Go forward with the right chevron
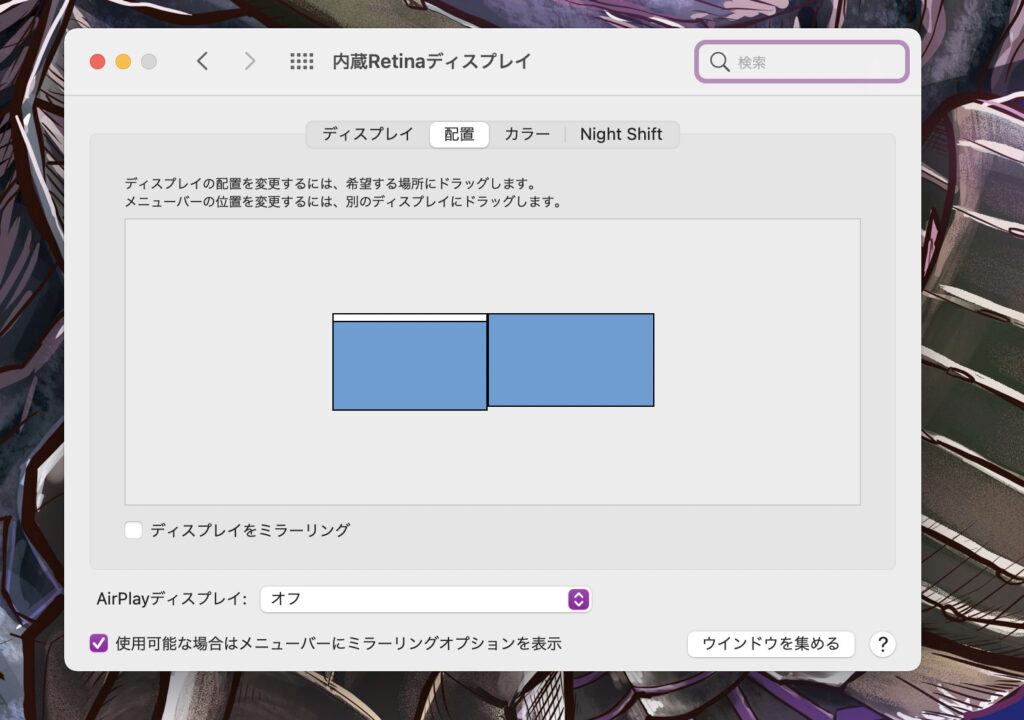1024x720 pixels. pos(249,61)
